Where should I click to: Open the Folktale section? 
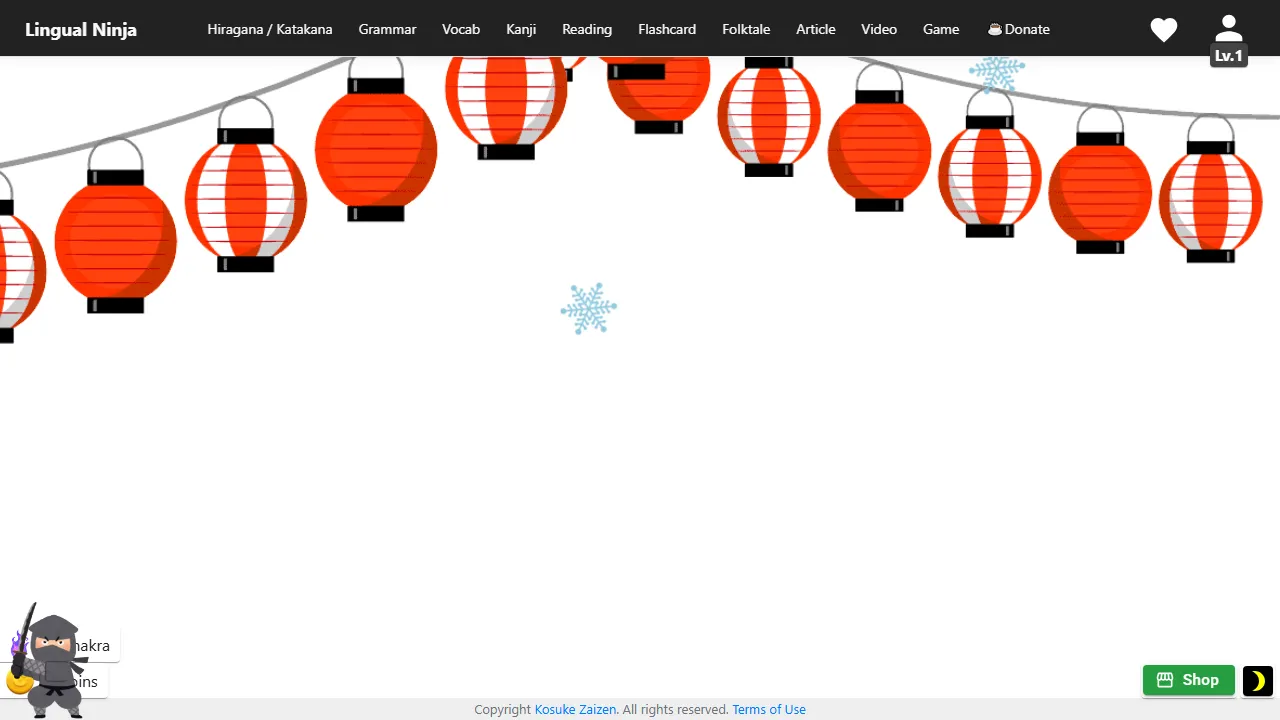[746, 29]
